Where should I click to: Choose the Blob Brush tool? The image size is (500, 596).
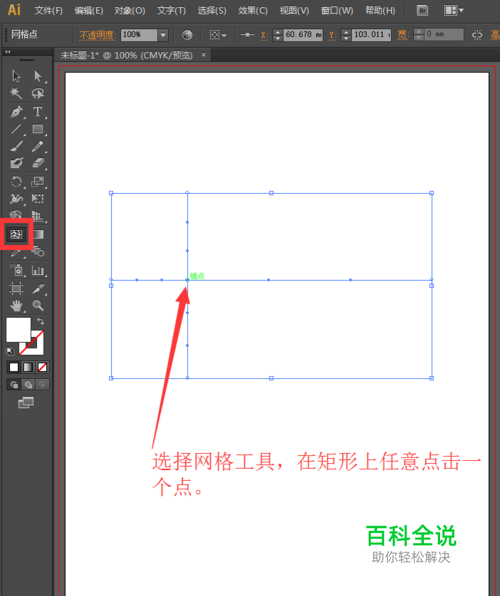tap(16, 163)
